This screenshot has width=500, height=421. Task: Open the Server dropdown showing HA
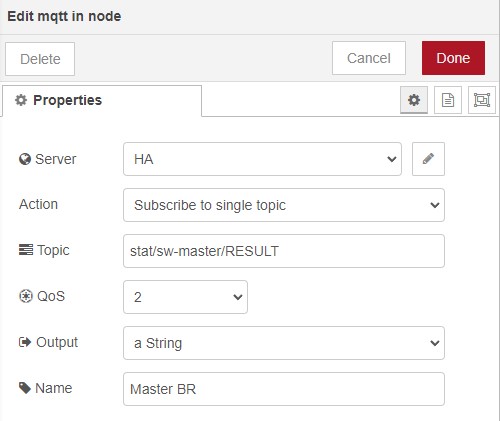(x=262, y=159)
